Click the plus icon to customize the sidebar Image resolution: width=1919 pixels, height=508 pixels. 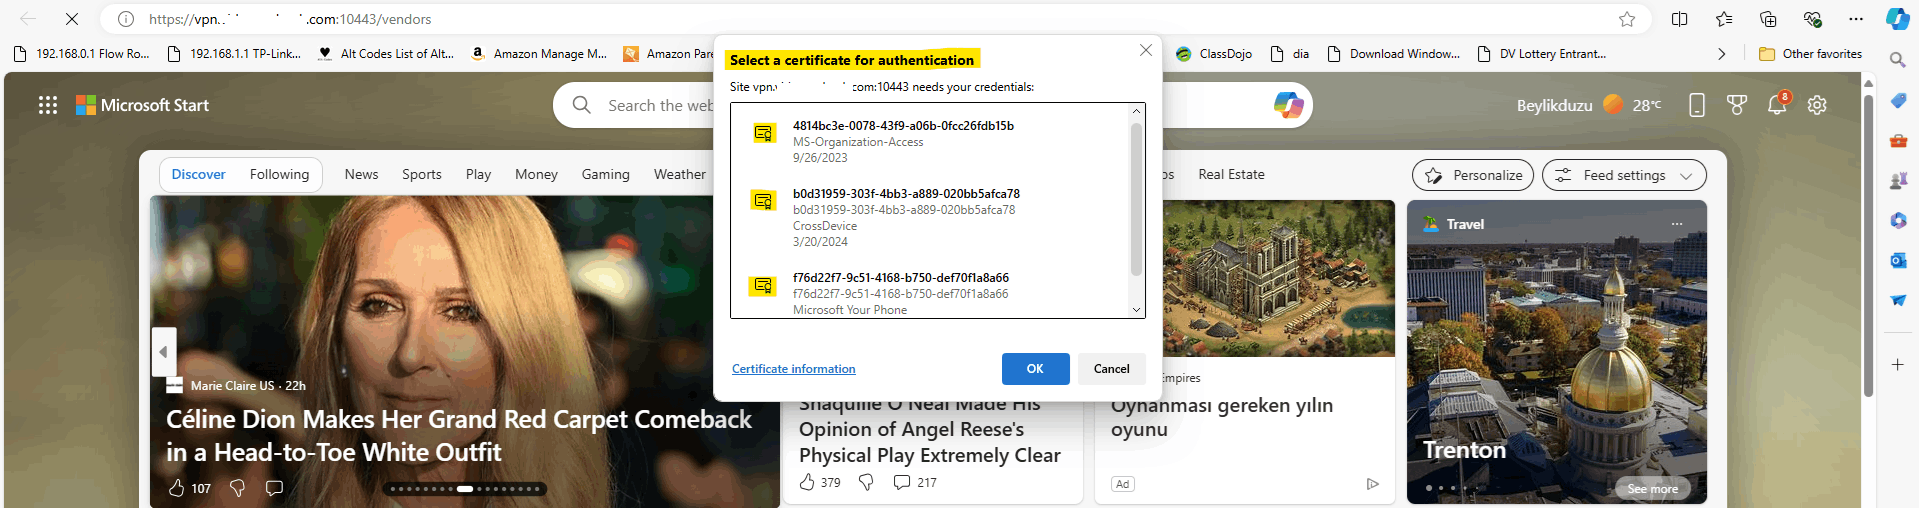click(x=1898, y=365)
